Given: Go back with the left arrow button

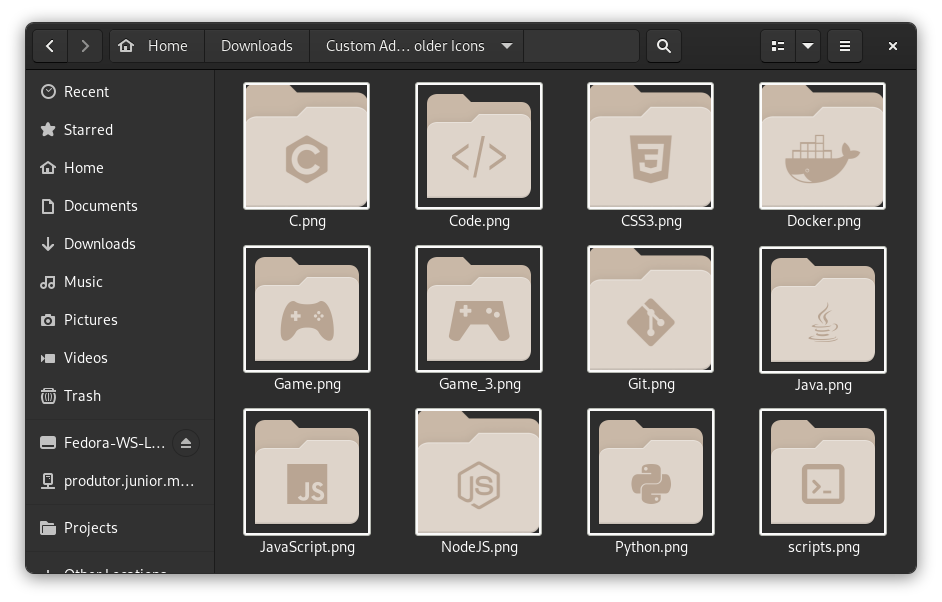Looking at the screenshot, I should 50,46.
